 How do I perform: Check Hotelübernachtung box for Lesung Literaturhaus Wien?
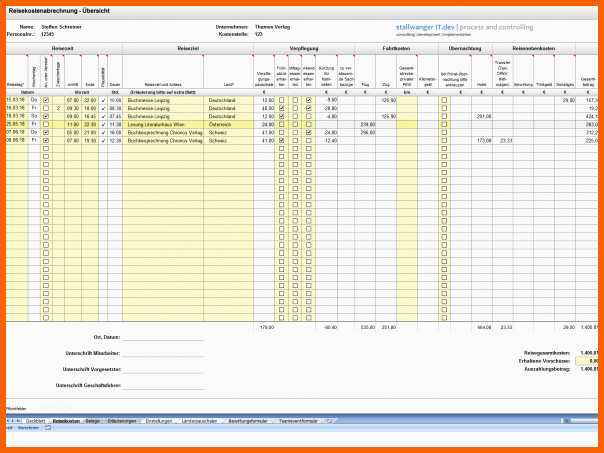pos(444,124)
